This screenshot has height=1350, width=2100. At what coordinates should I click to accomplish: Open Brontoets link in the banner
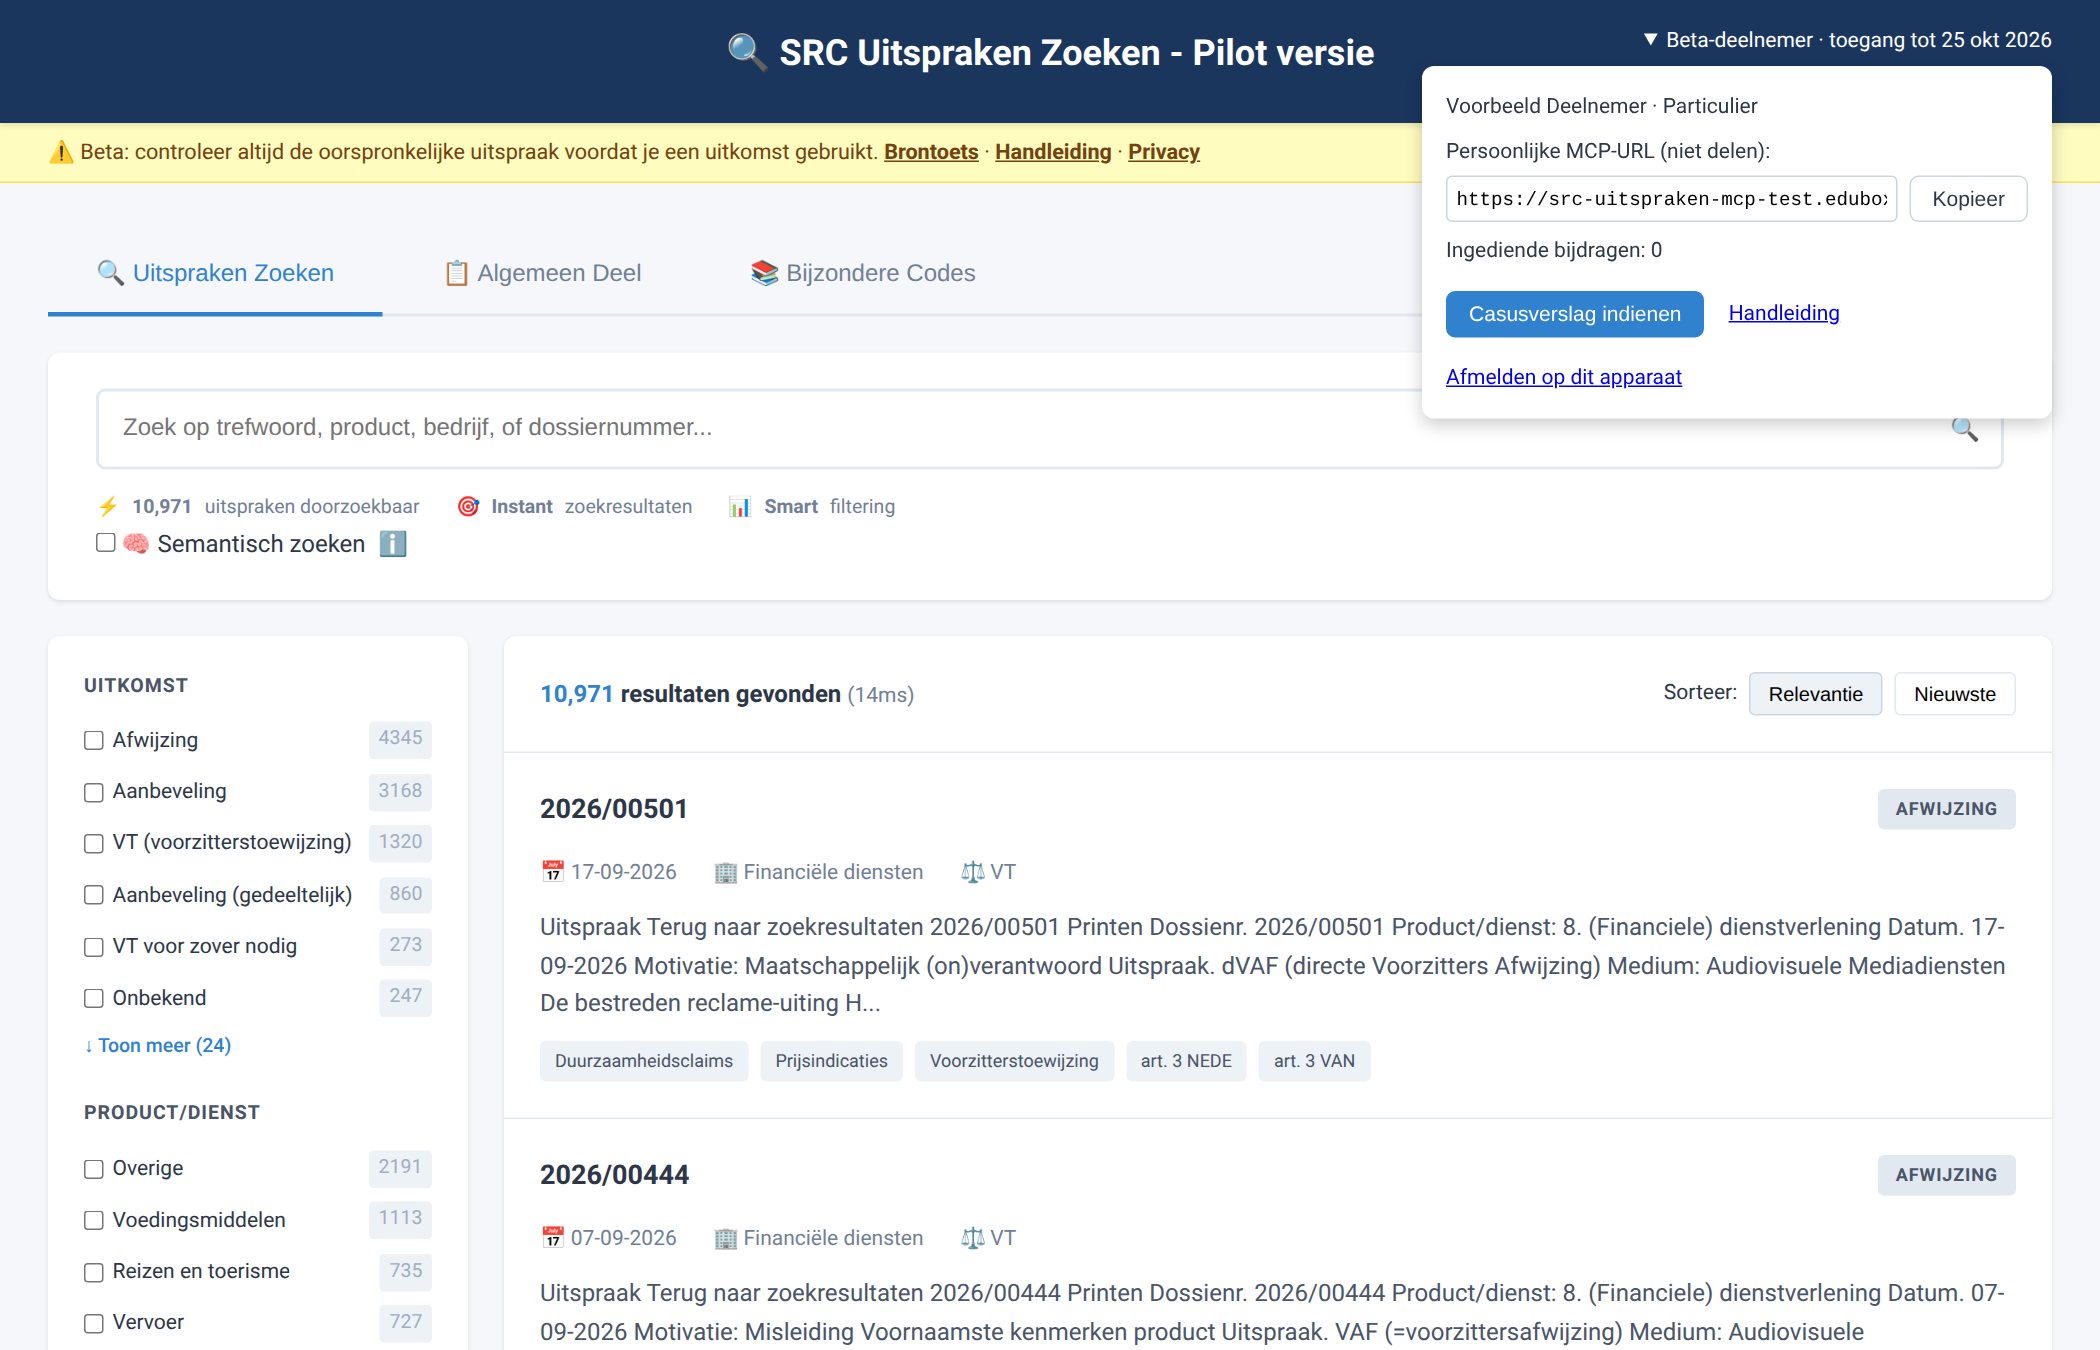931,152
